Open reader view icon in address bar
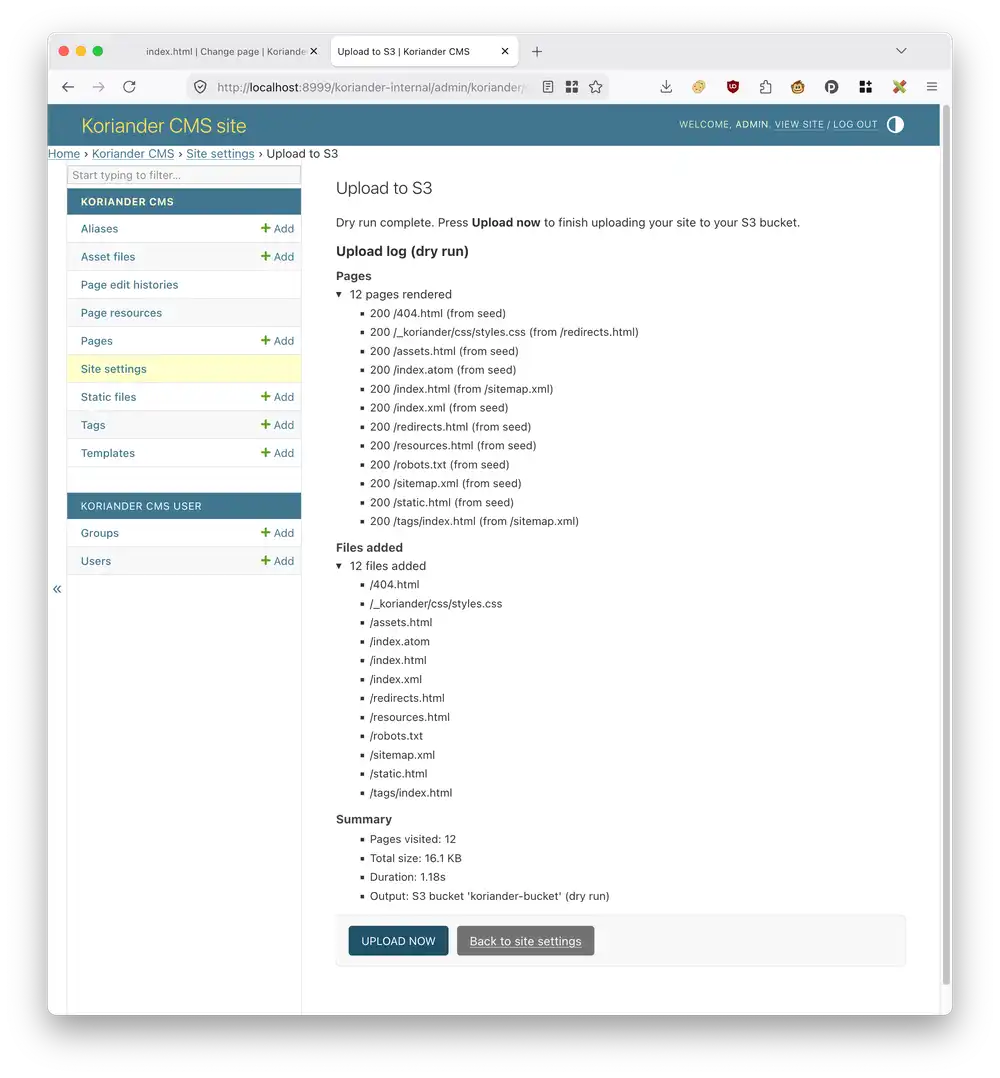This screenshot has height=1078, width=1000. tap(548, 87)
